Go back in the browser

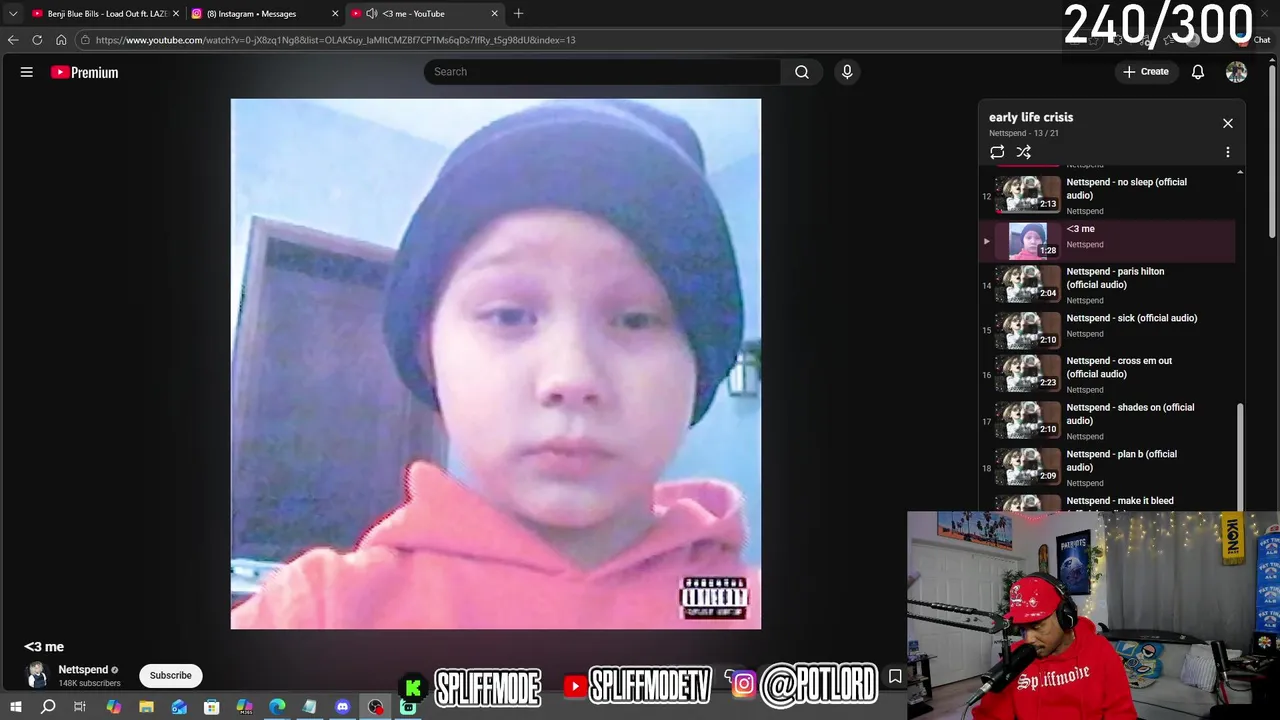pyautogui.click(x=13, y=40)
